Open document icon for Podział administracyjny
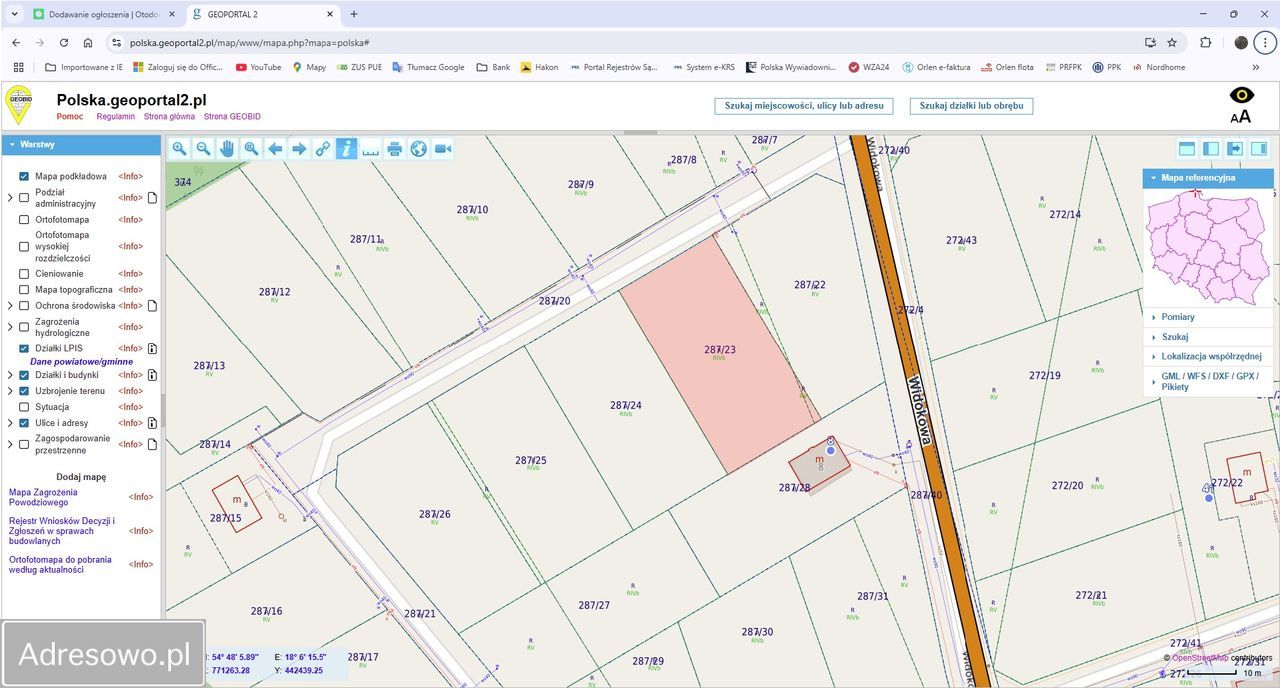The height and width of the screenshot is (688, 1280). coord(153,198)
